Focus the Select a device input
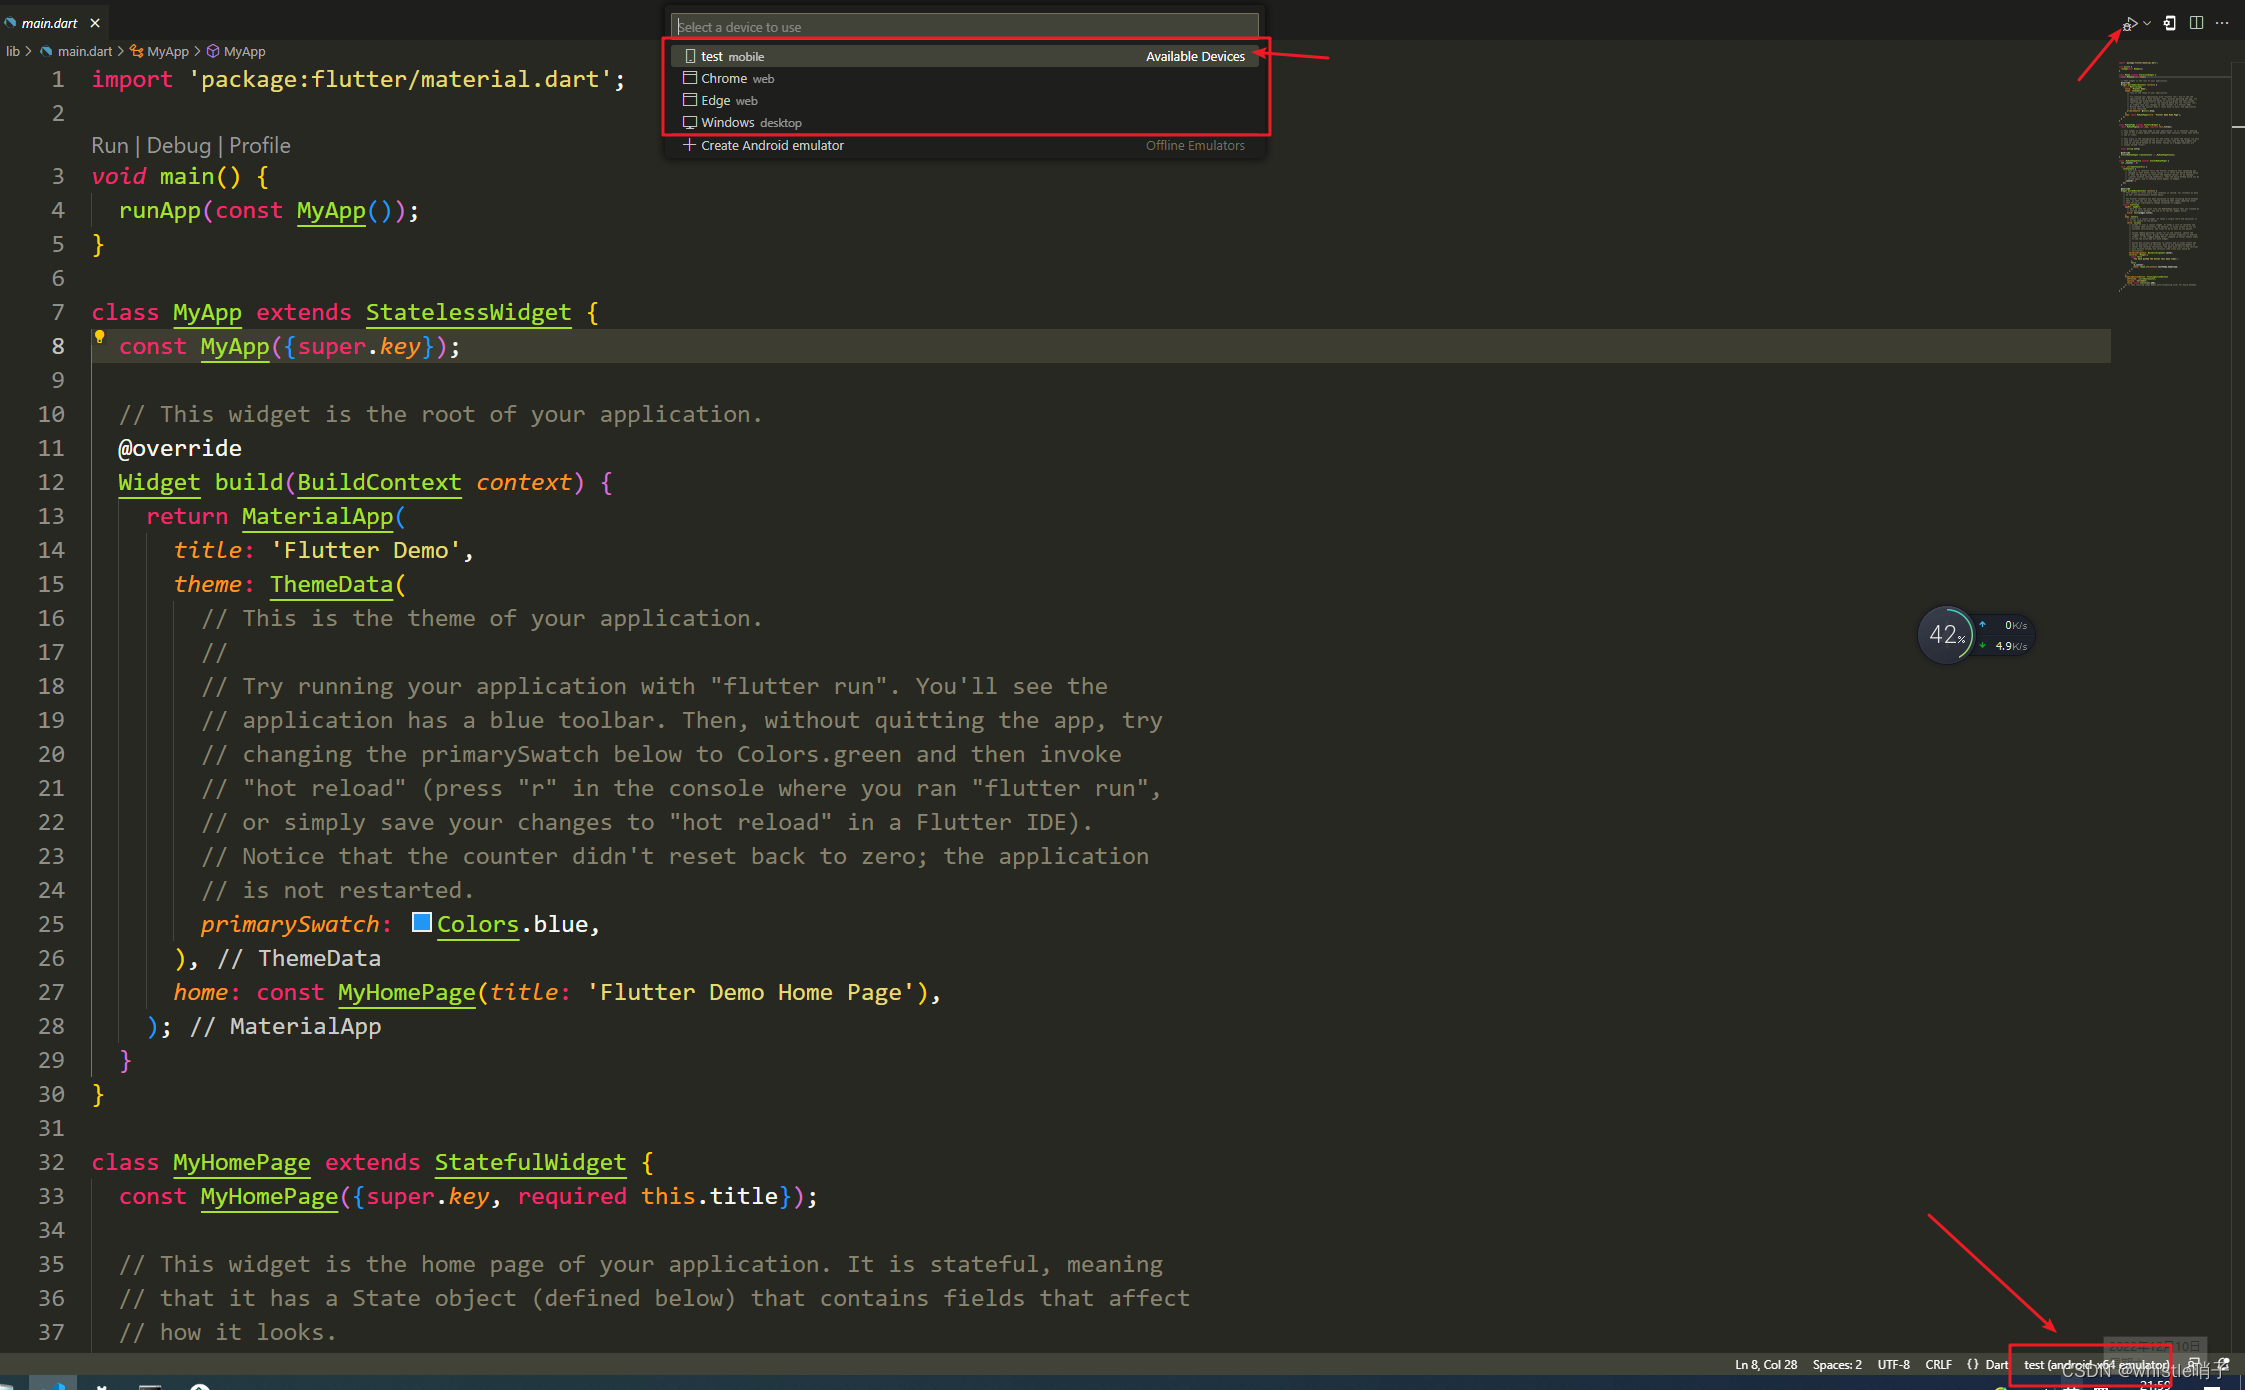2245x1390 pixels. 964,27
